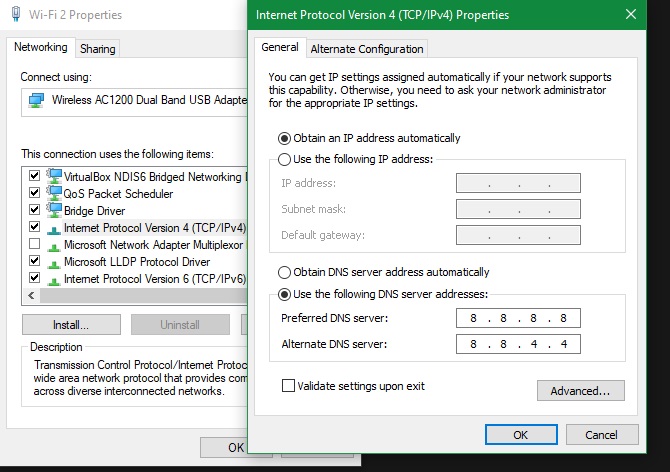This screenshot has width=670, height=472.
Task: Select Use the following IP address
Action: tap(285, 159)
